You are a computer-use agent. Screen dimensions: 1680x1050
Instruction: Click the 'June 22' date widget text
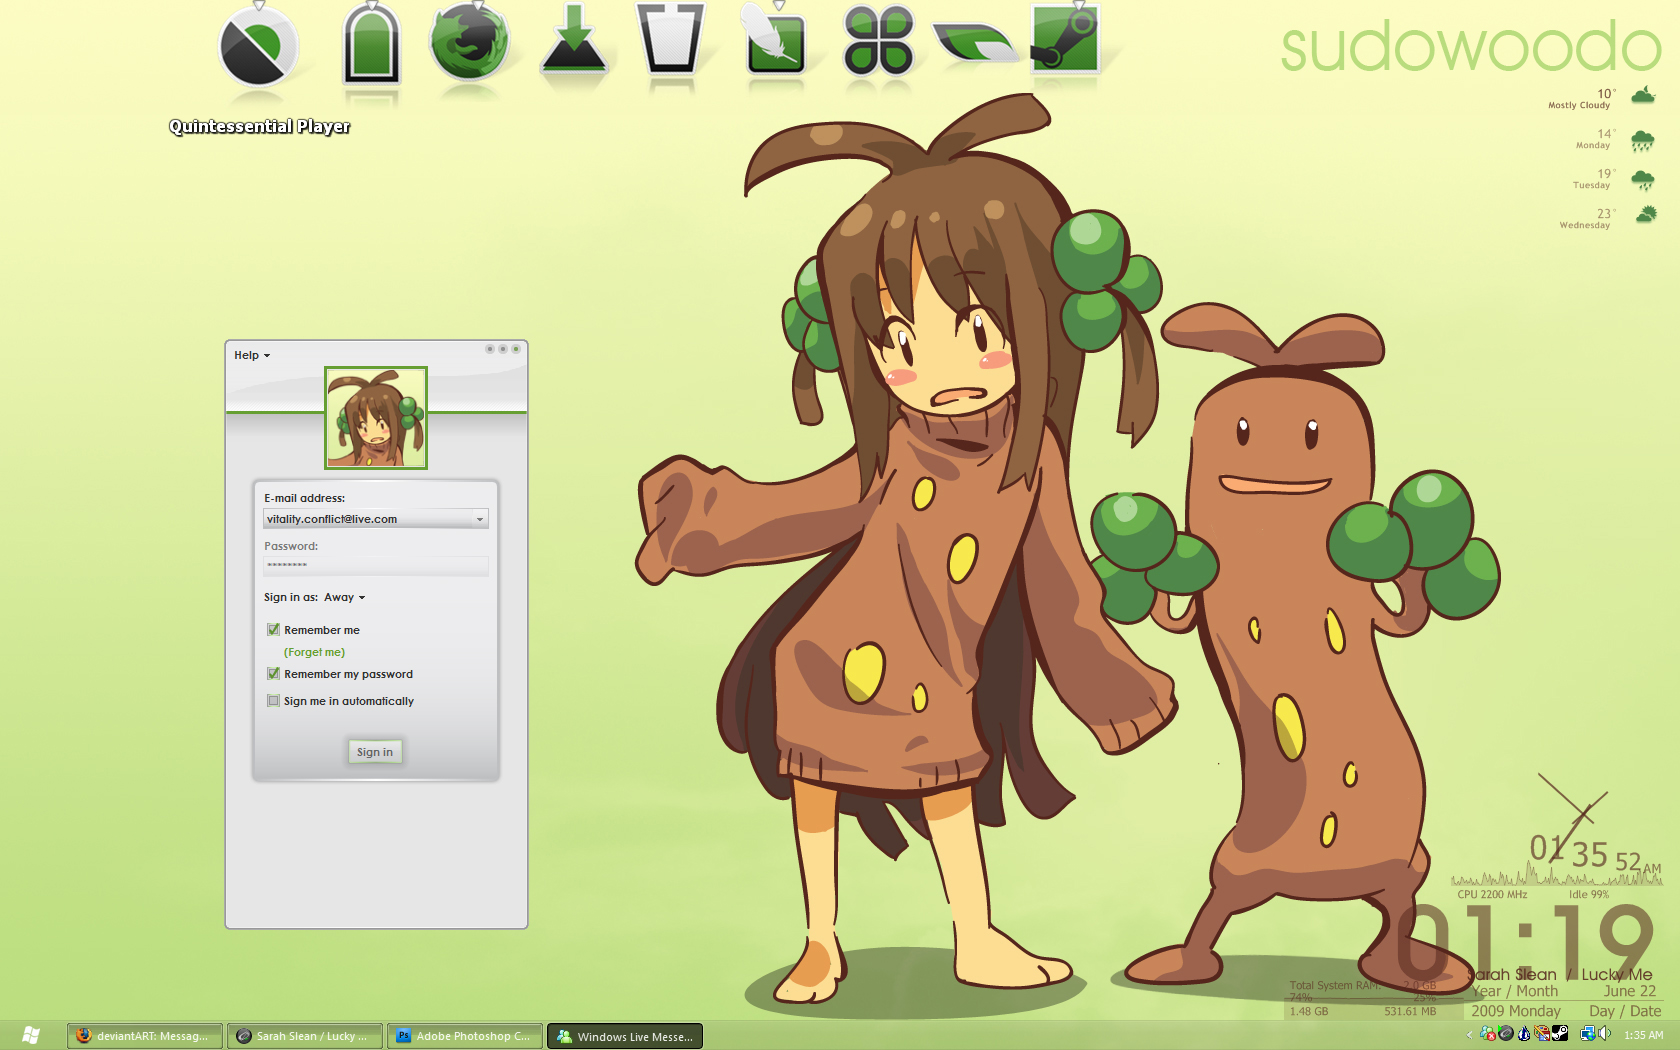click(1630, 991)
